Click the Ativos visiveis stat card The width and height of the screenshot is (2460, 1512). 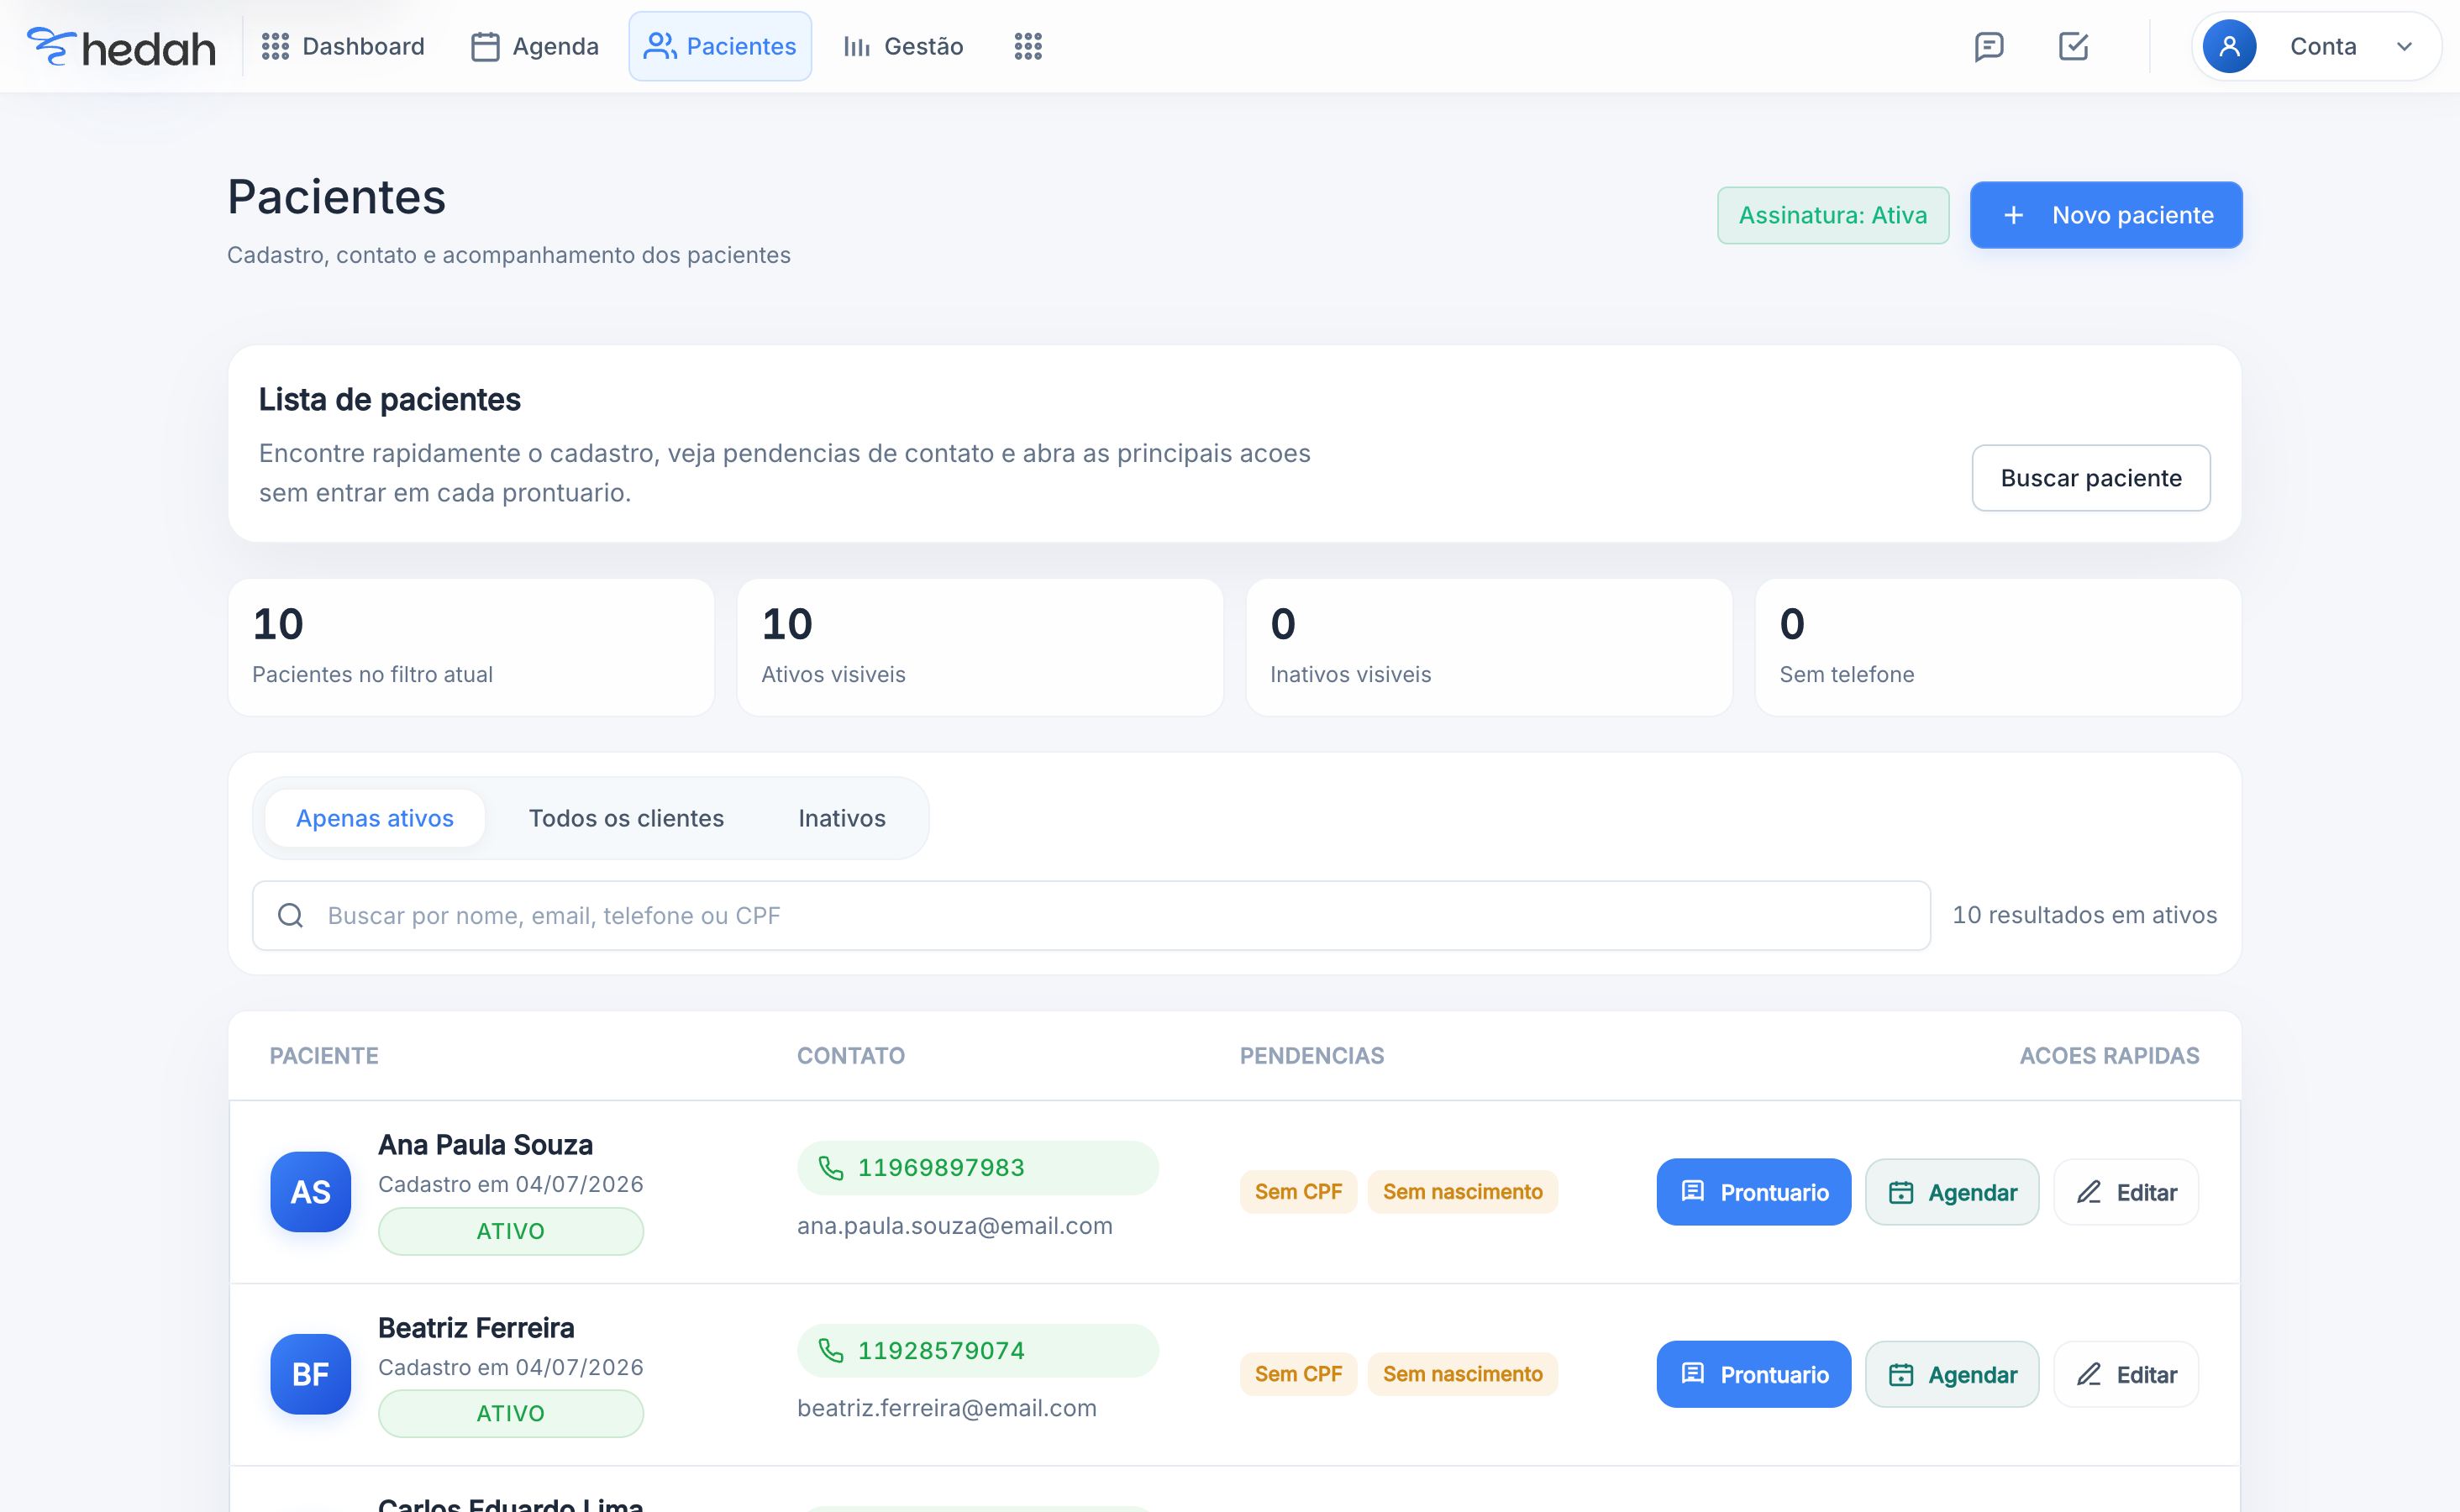pyautogui.click(x=980, y=647)
